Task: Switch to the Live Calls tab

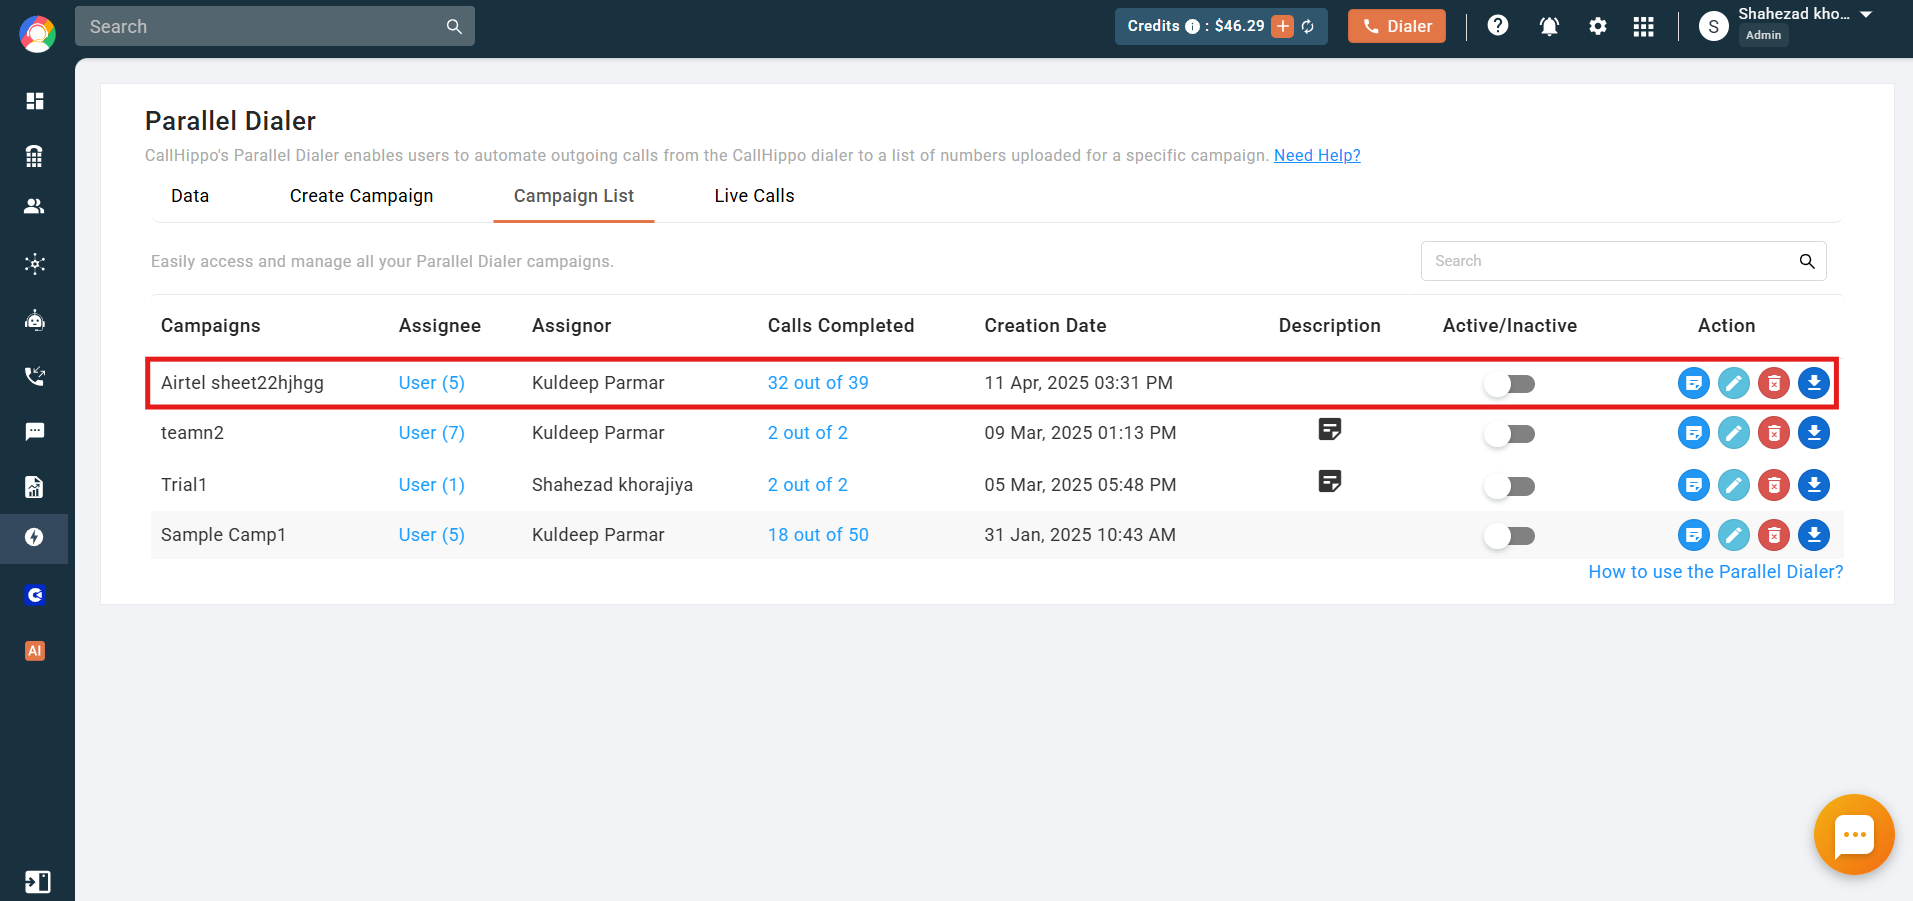Action: pyautogui.click(x=754, y=196)
